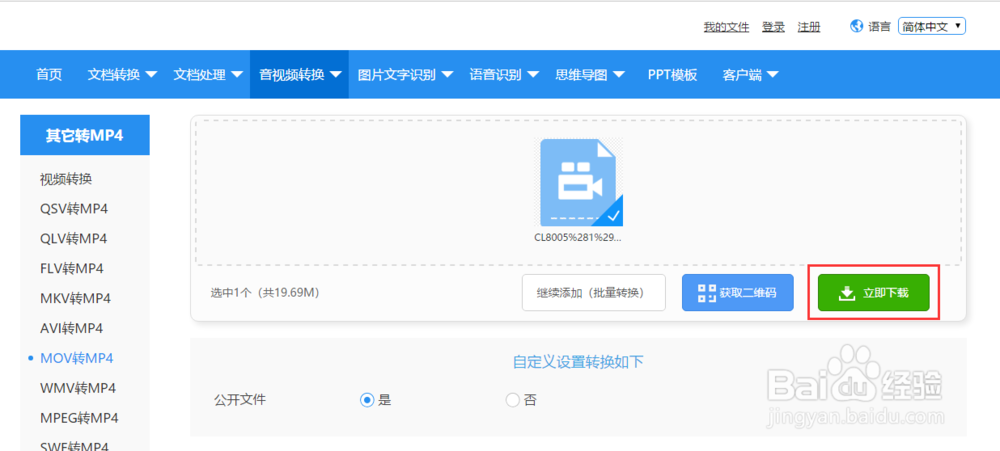Expand the 文档处理 menu
This screenshot has width=1000, height=451.
[208, 75]
